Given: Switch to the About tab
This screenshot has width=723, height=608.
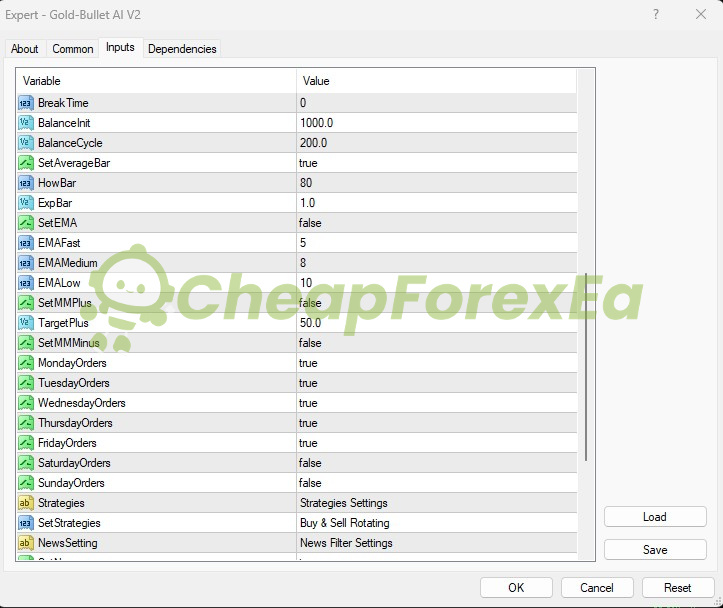Looking at the screenshot, I should click(25, 49).
